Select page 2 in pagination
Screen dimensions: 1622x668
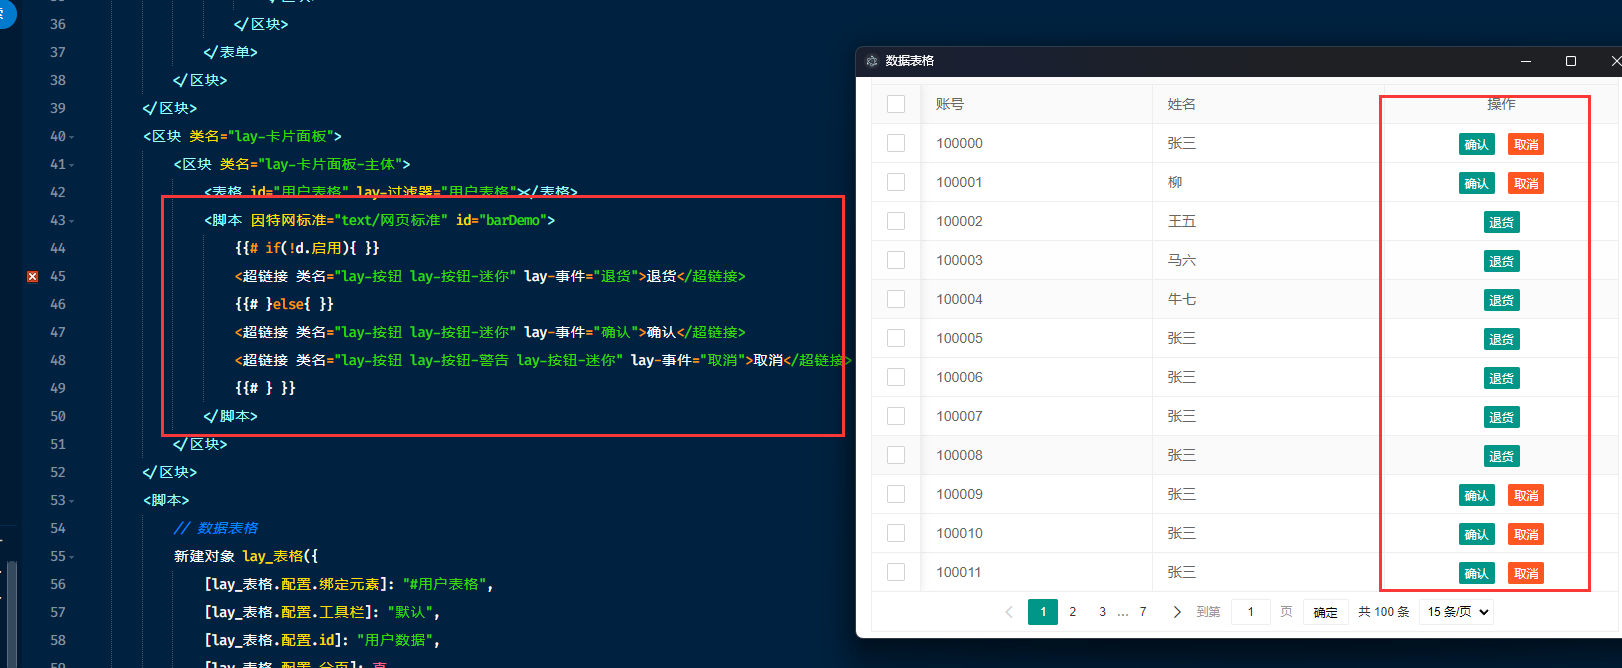point(1073,612)
